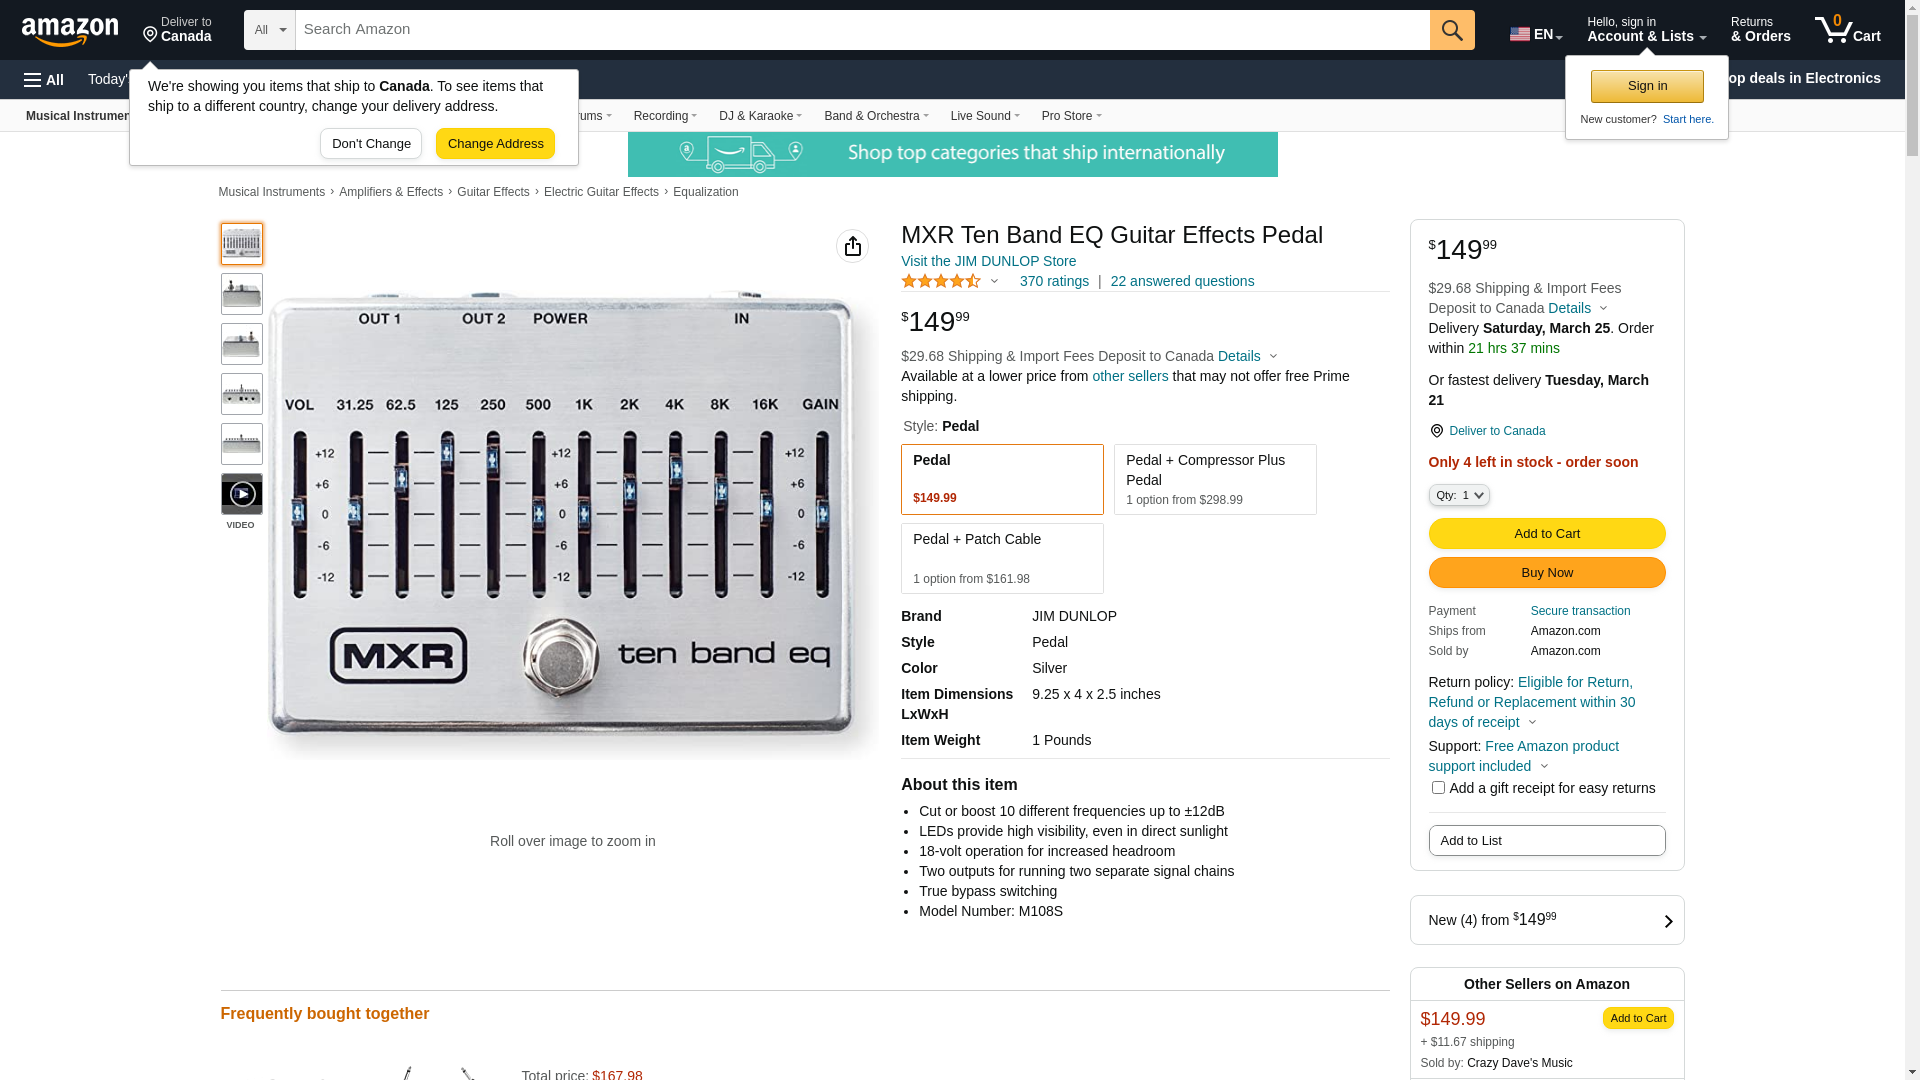Open the Qty quantity dropdown
This screenshot has width=1920, height=1080.
[1458, 495]
